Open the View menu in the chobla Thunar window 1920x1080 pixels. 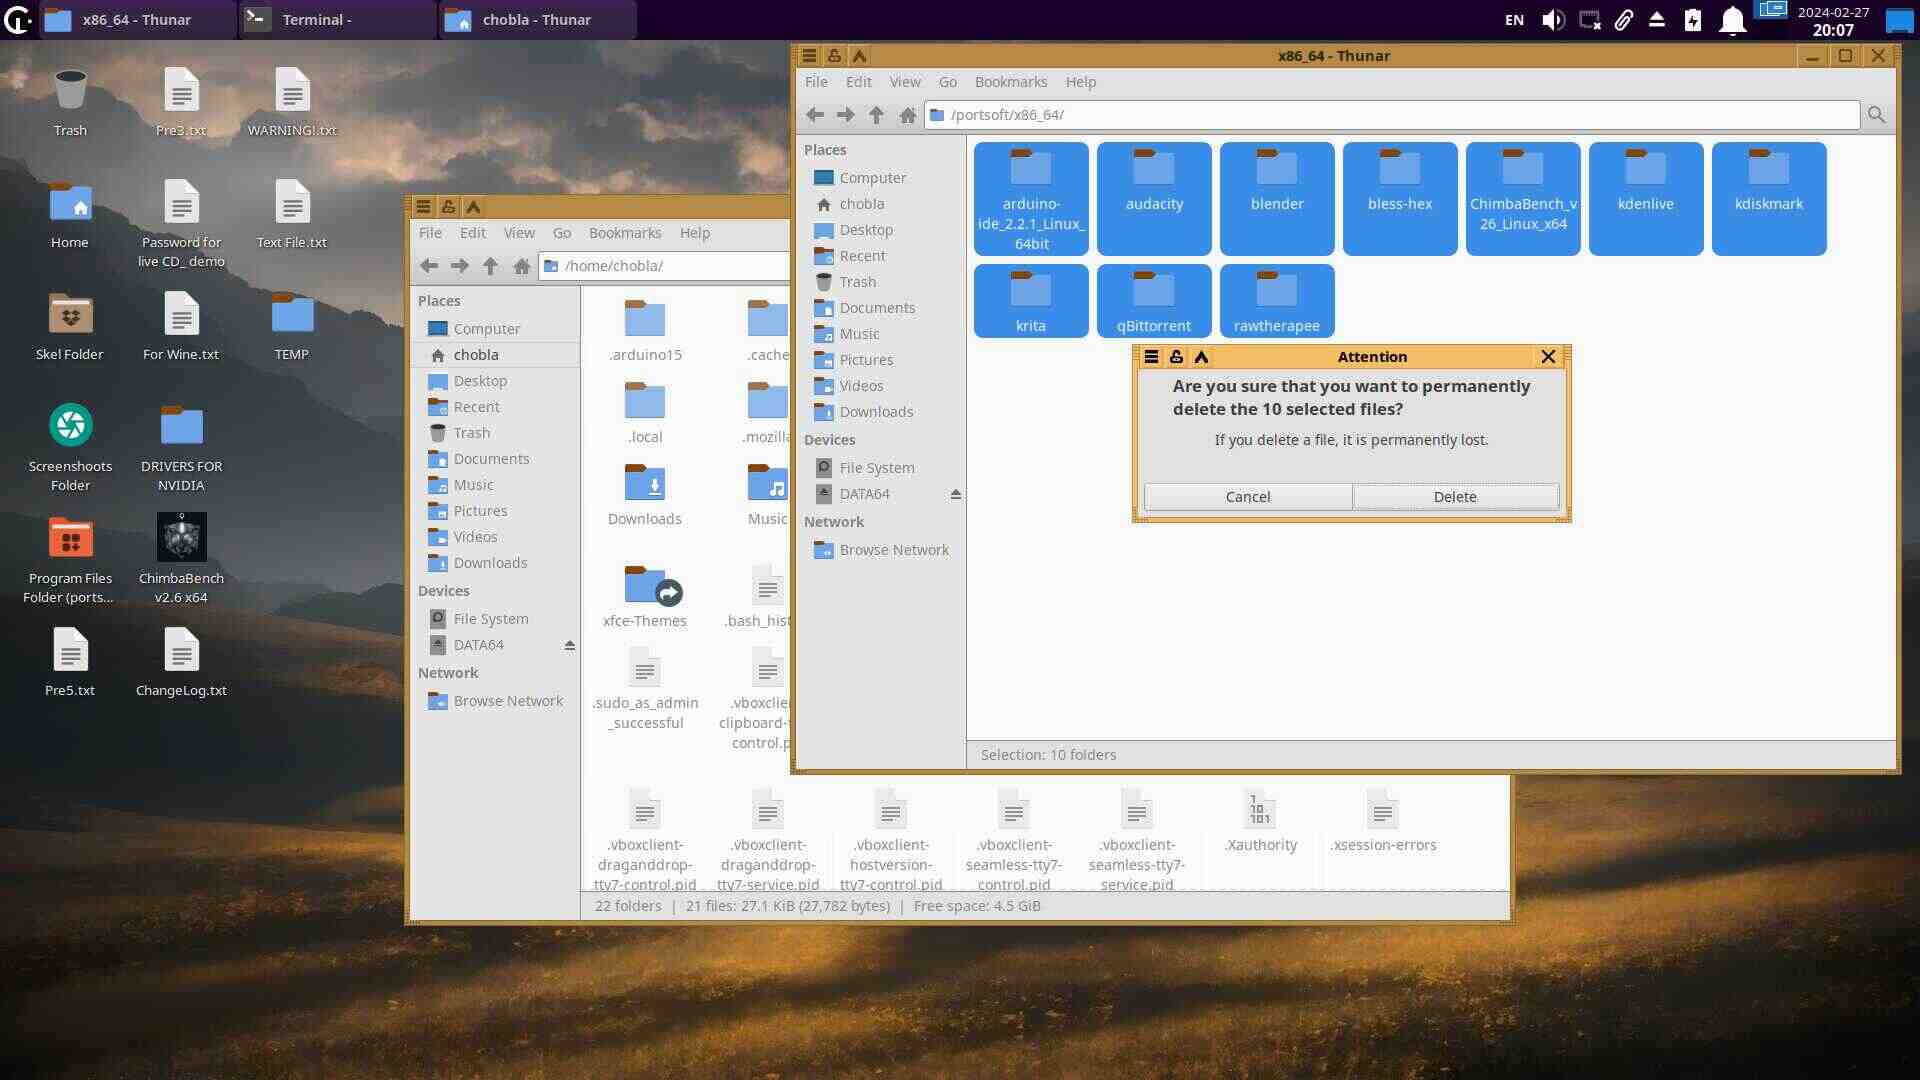pos(518,233)
